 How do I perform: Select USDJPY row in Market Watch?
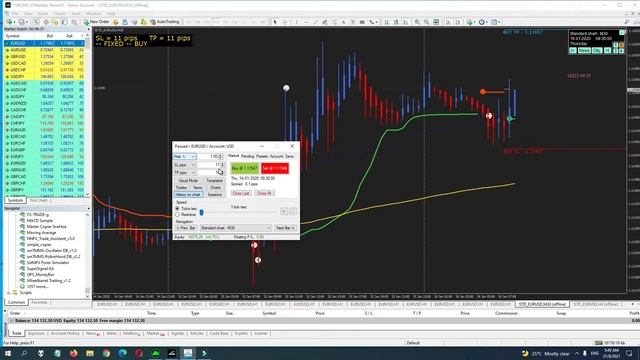click(44, 76)
